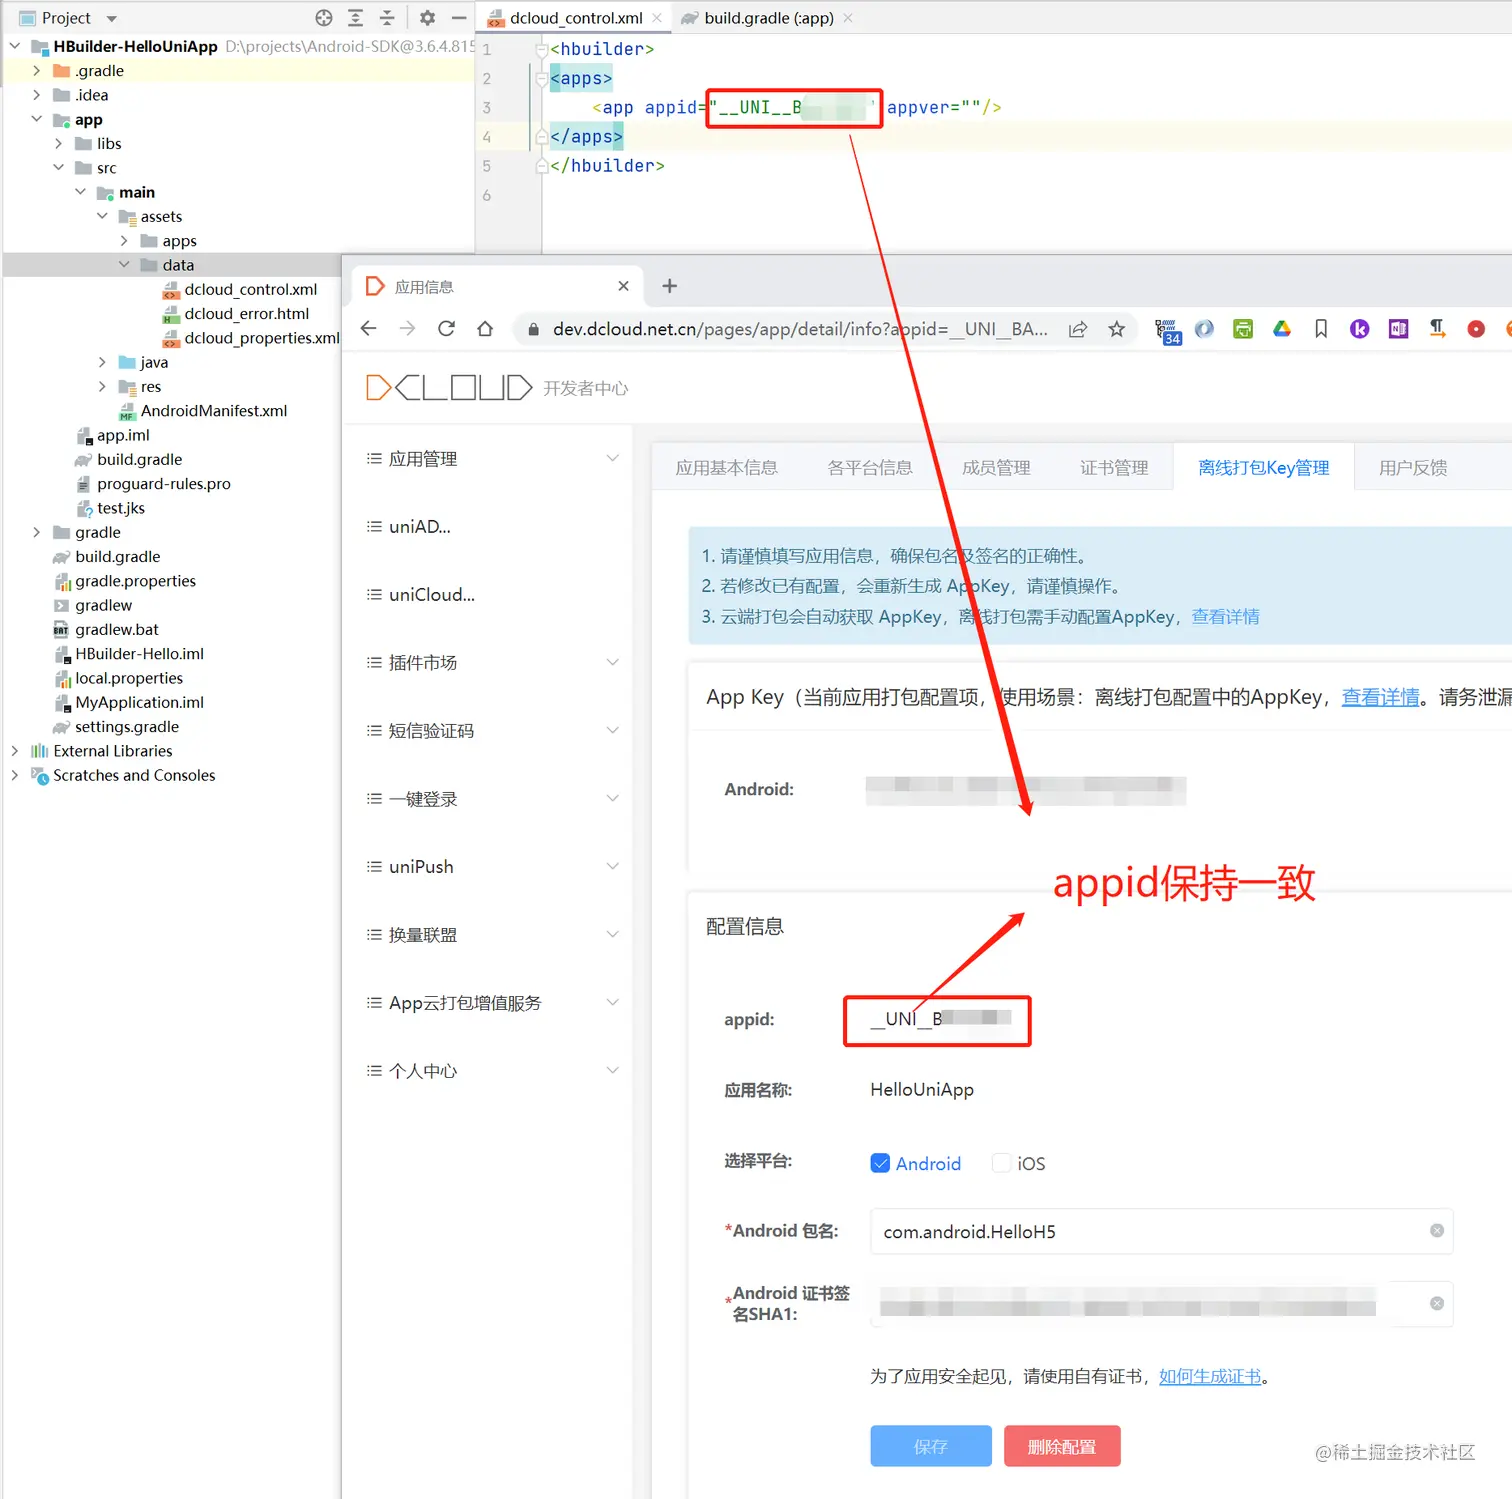The width and height of the screenshot is (1512, 1499).
Task: Open 如何生成证书 link
Action: click(1210, 1376)
